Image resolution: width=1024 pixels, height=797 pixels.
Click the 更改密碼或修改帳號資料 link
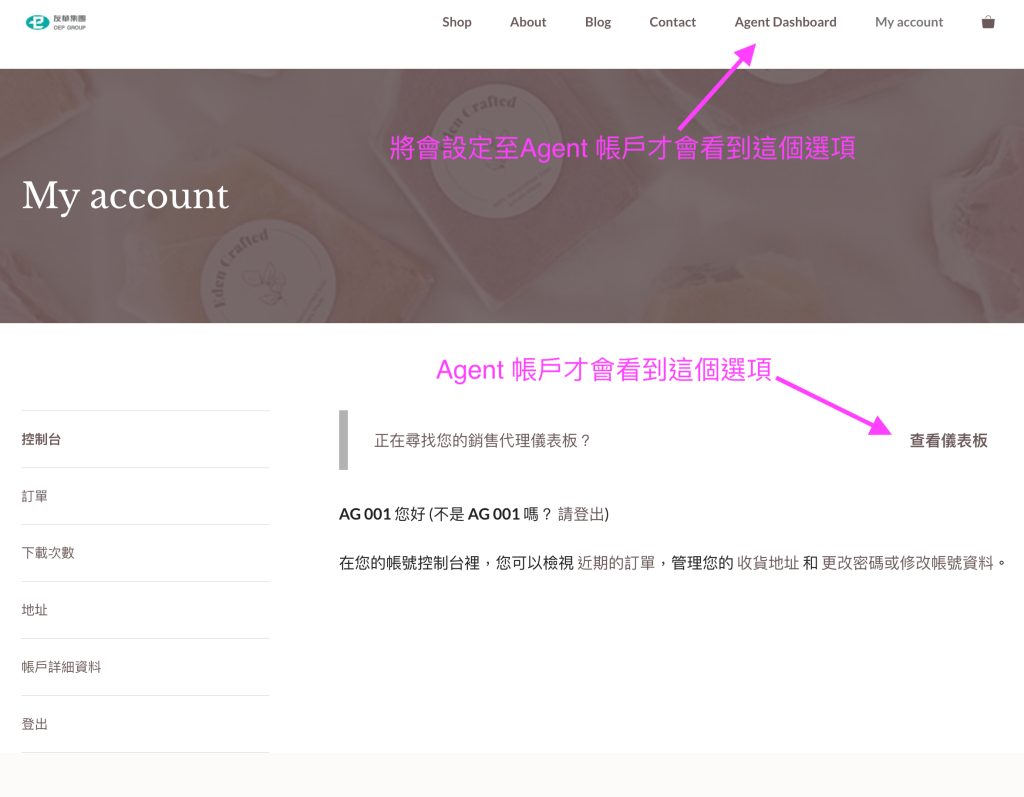[907, 563]
